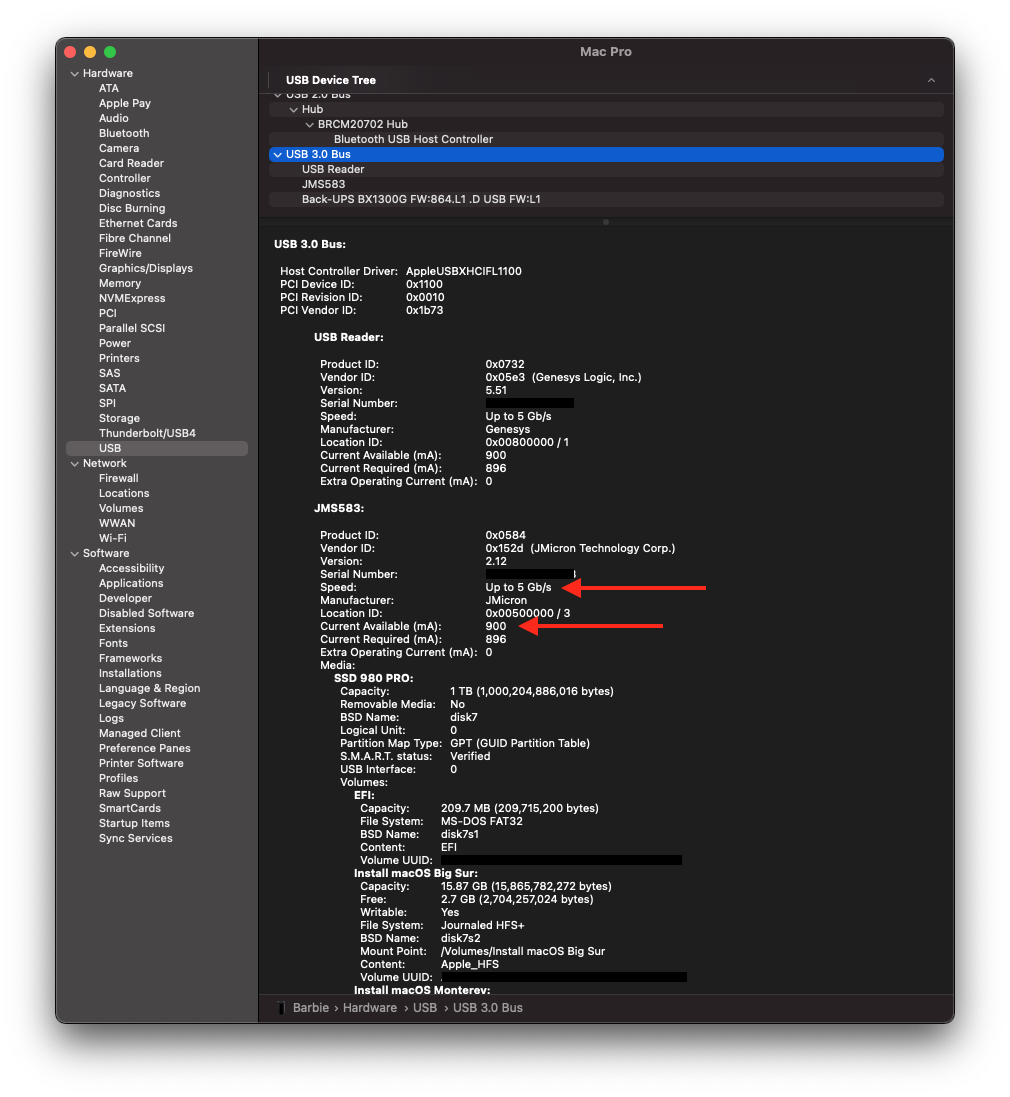Select JMS583 in device tree

point(606,185)
